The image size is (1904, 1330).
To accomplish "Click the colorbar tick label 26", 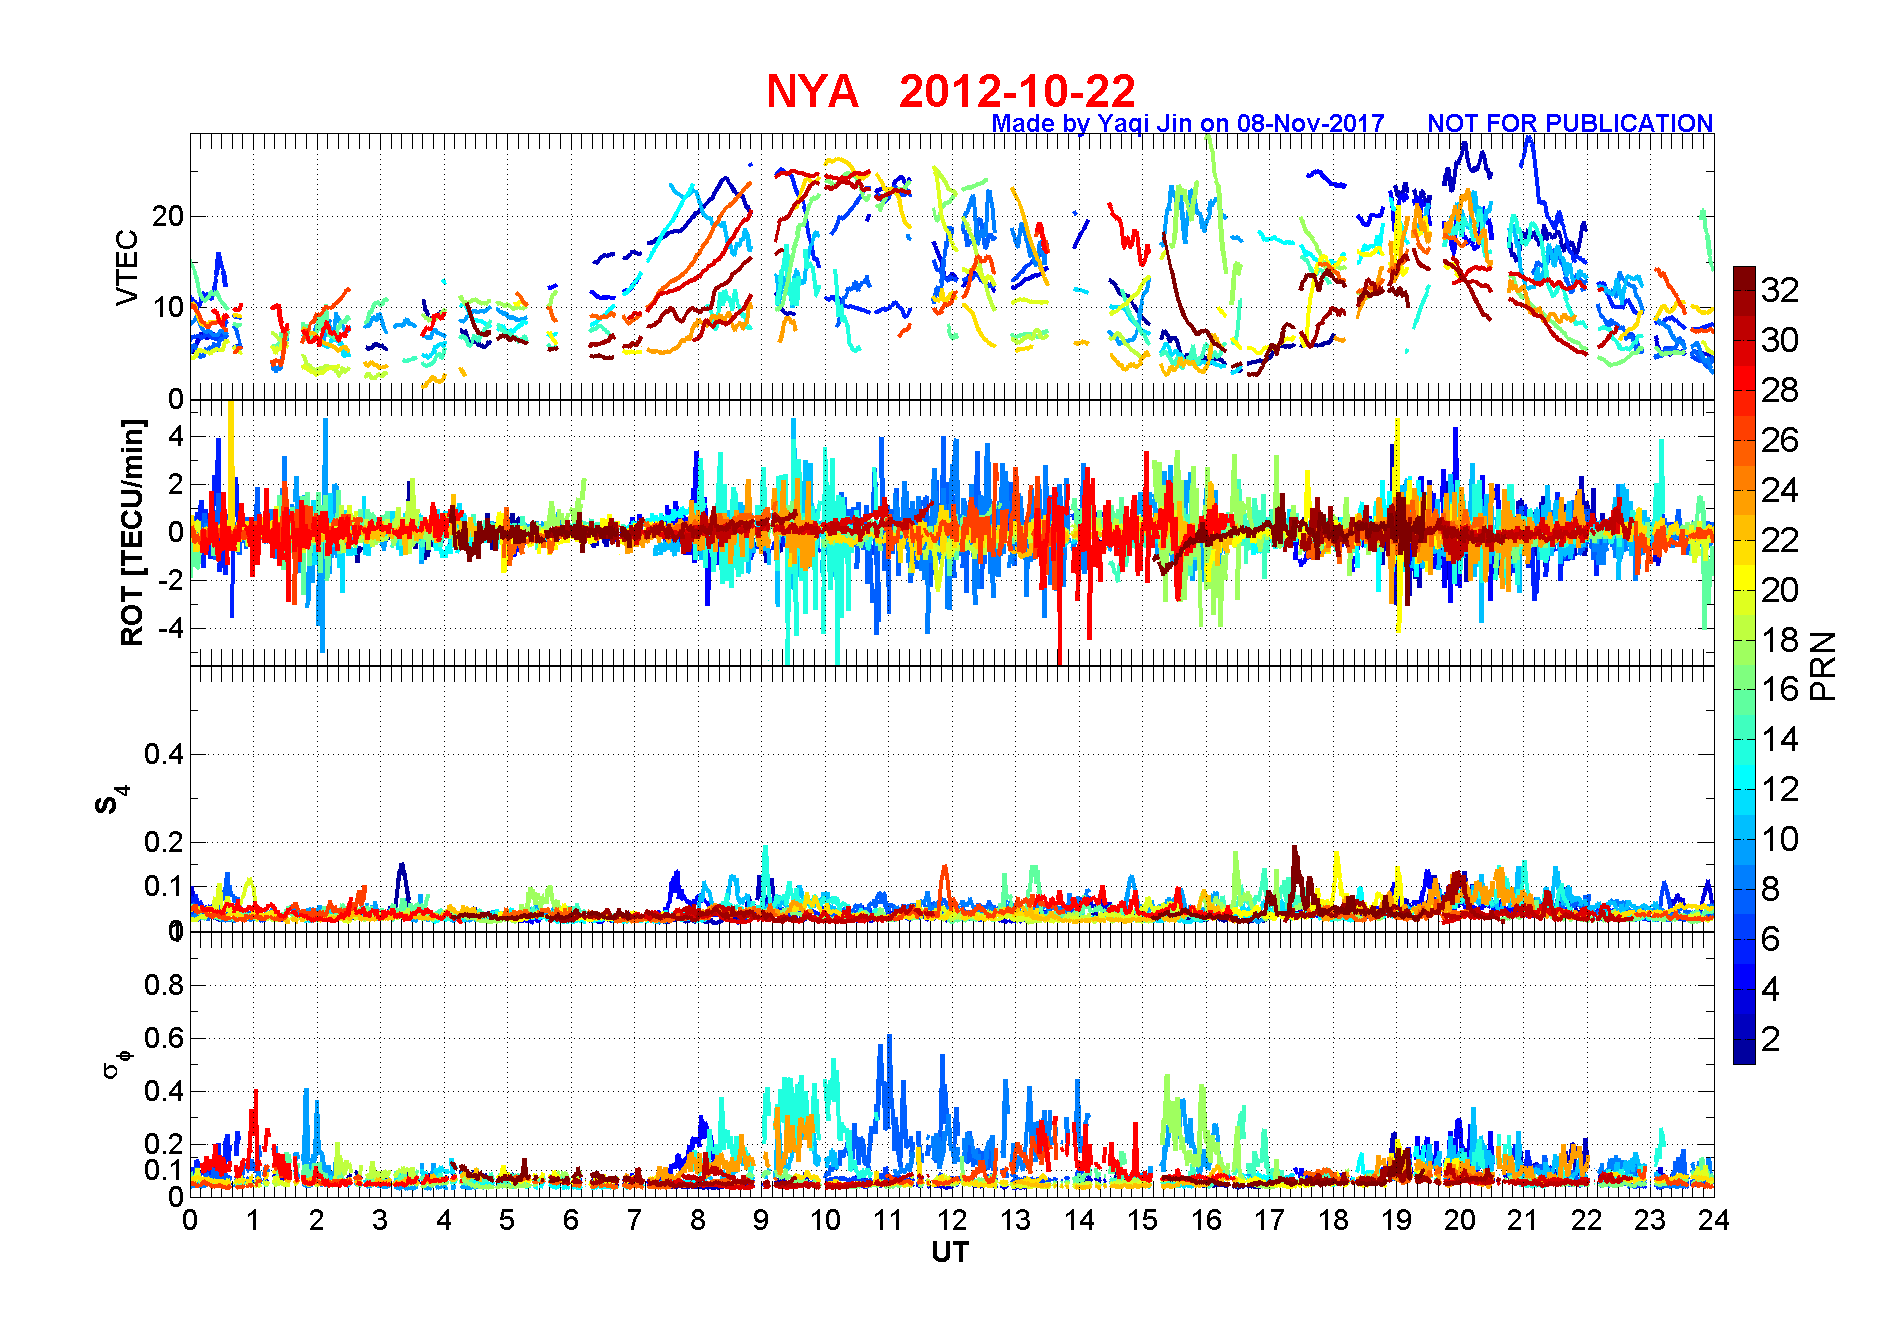I will [x=1780, y=440].
